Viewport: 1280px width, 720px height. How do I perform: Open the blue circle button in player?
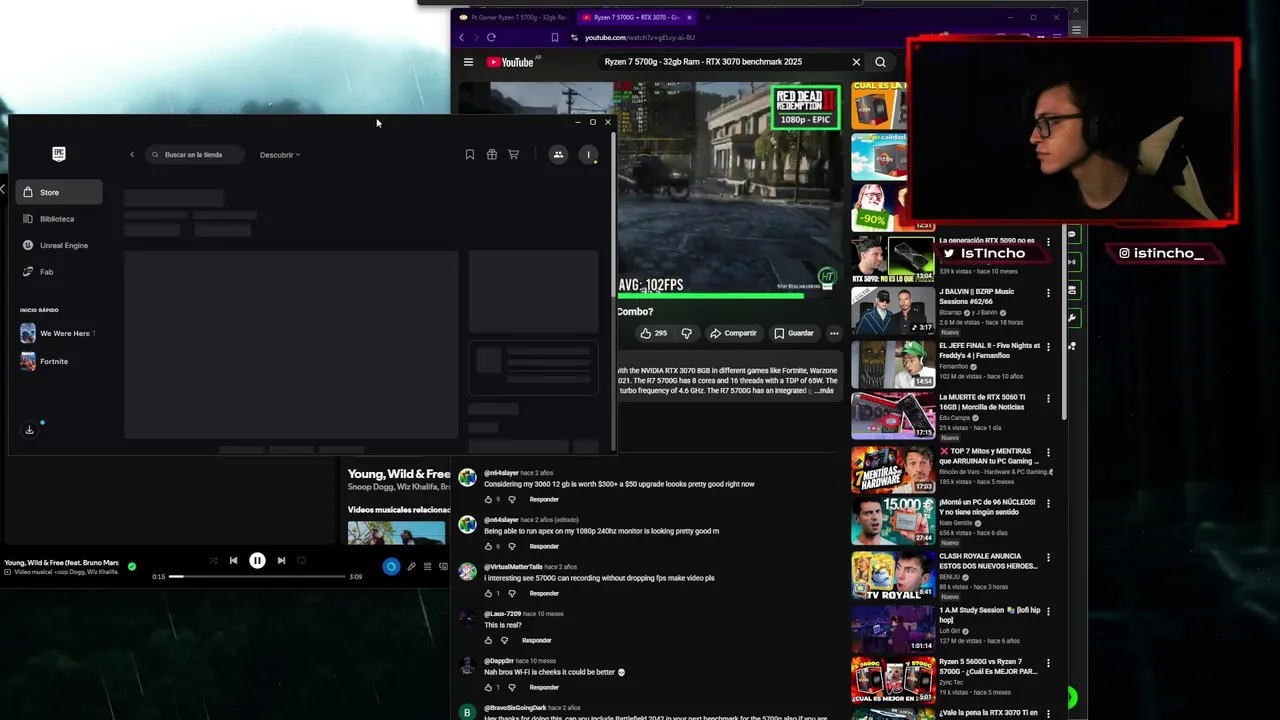pyautogui.click(x=391, y=567)
